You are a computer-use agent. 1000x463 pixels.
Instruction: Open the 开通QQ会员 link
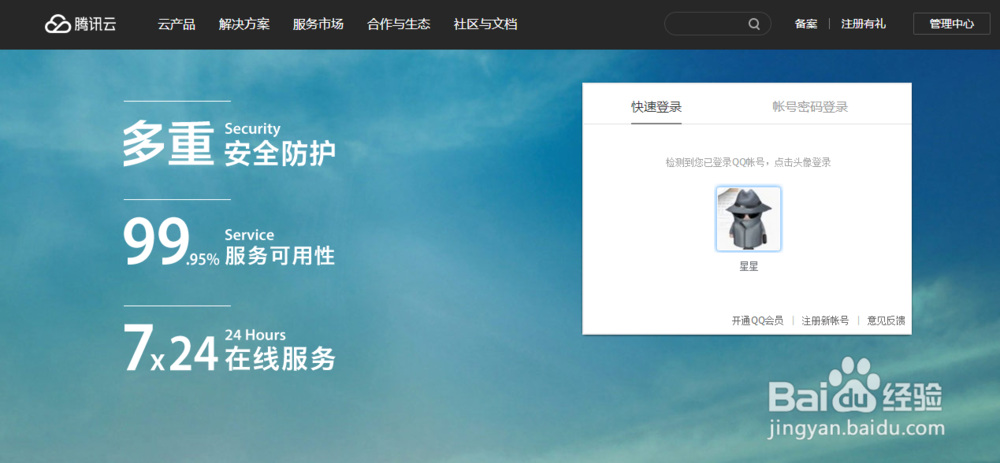click(x=758, y=320)
